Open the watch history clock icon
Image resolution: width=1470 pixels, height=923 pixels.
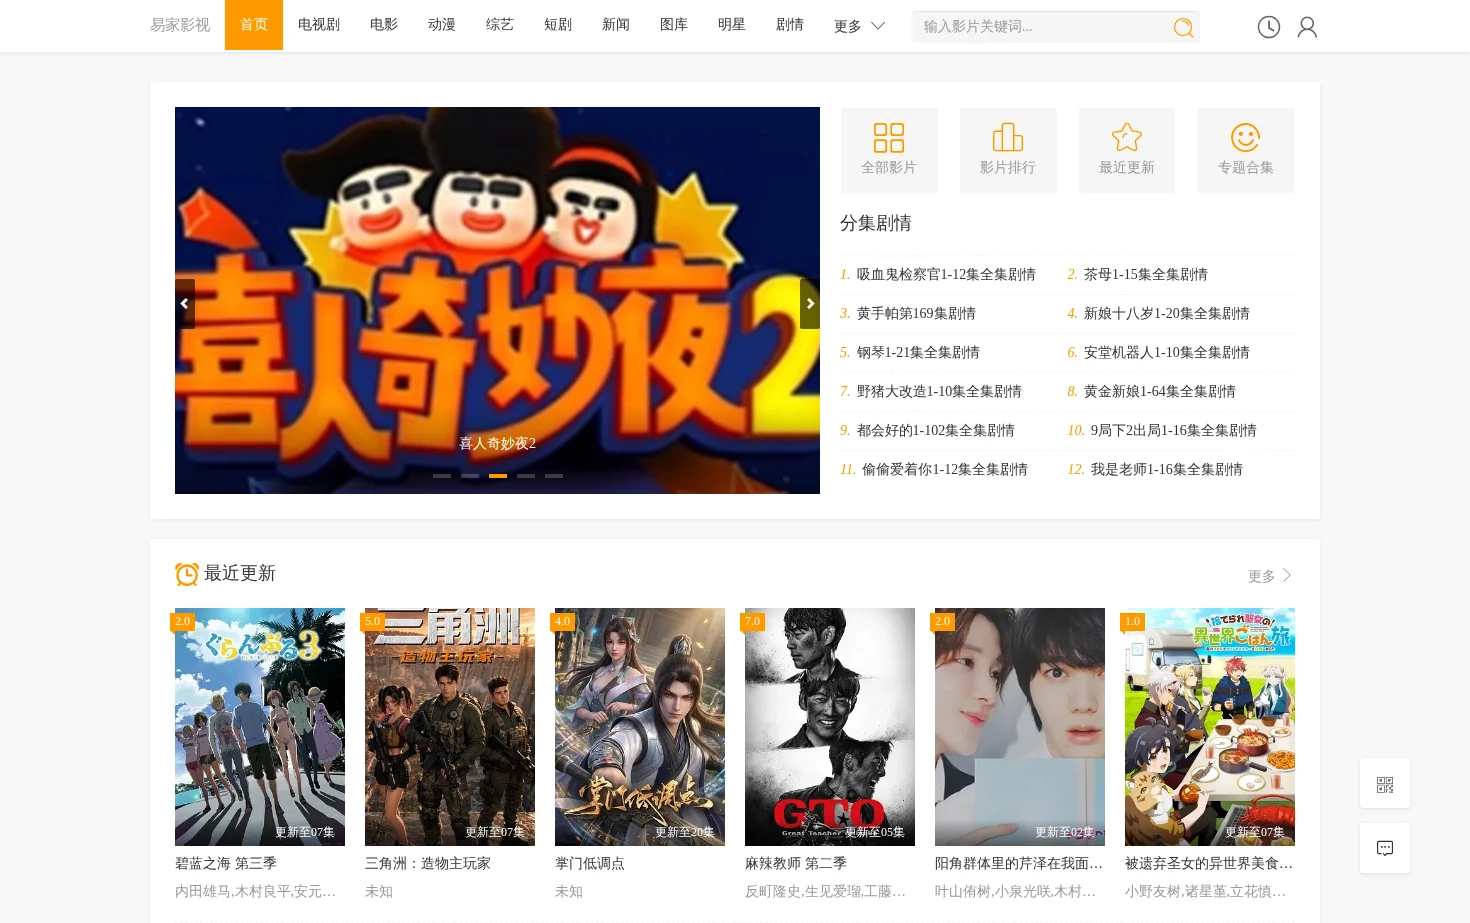click(x=1269, y=27)
